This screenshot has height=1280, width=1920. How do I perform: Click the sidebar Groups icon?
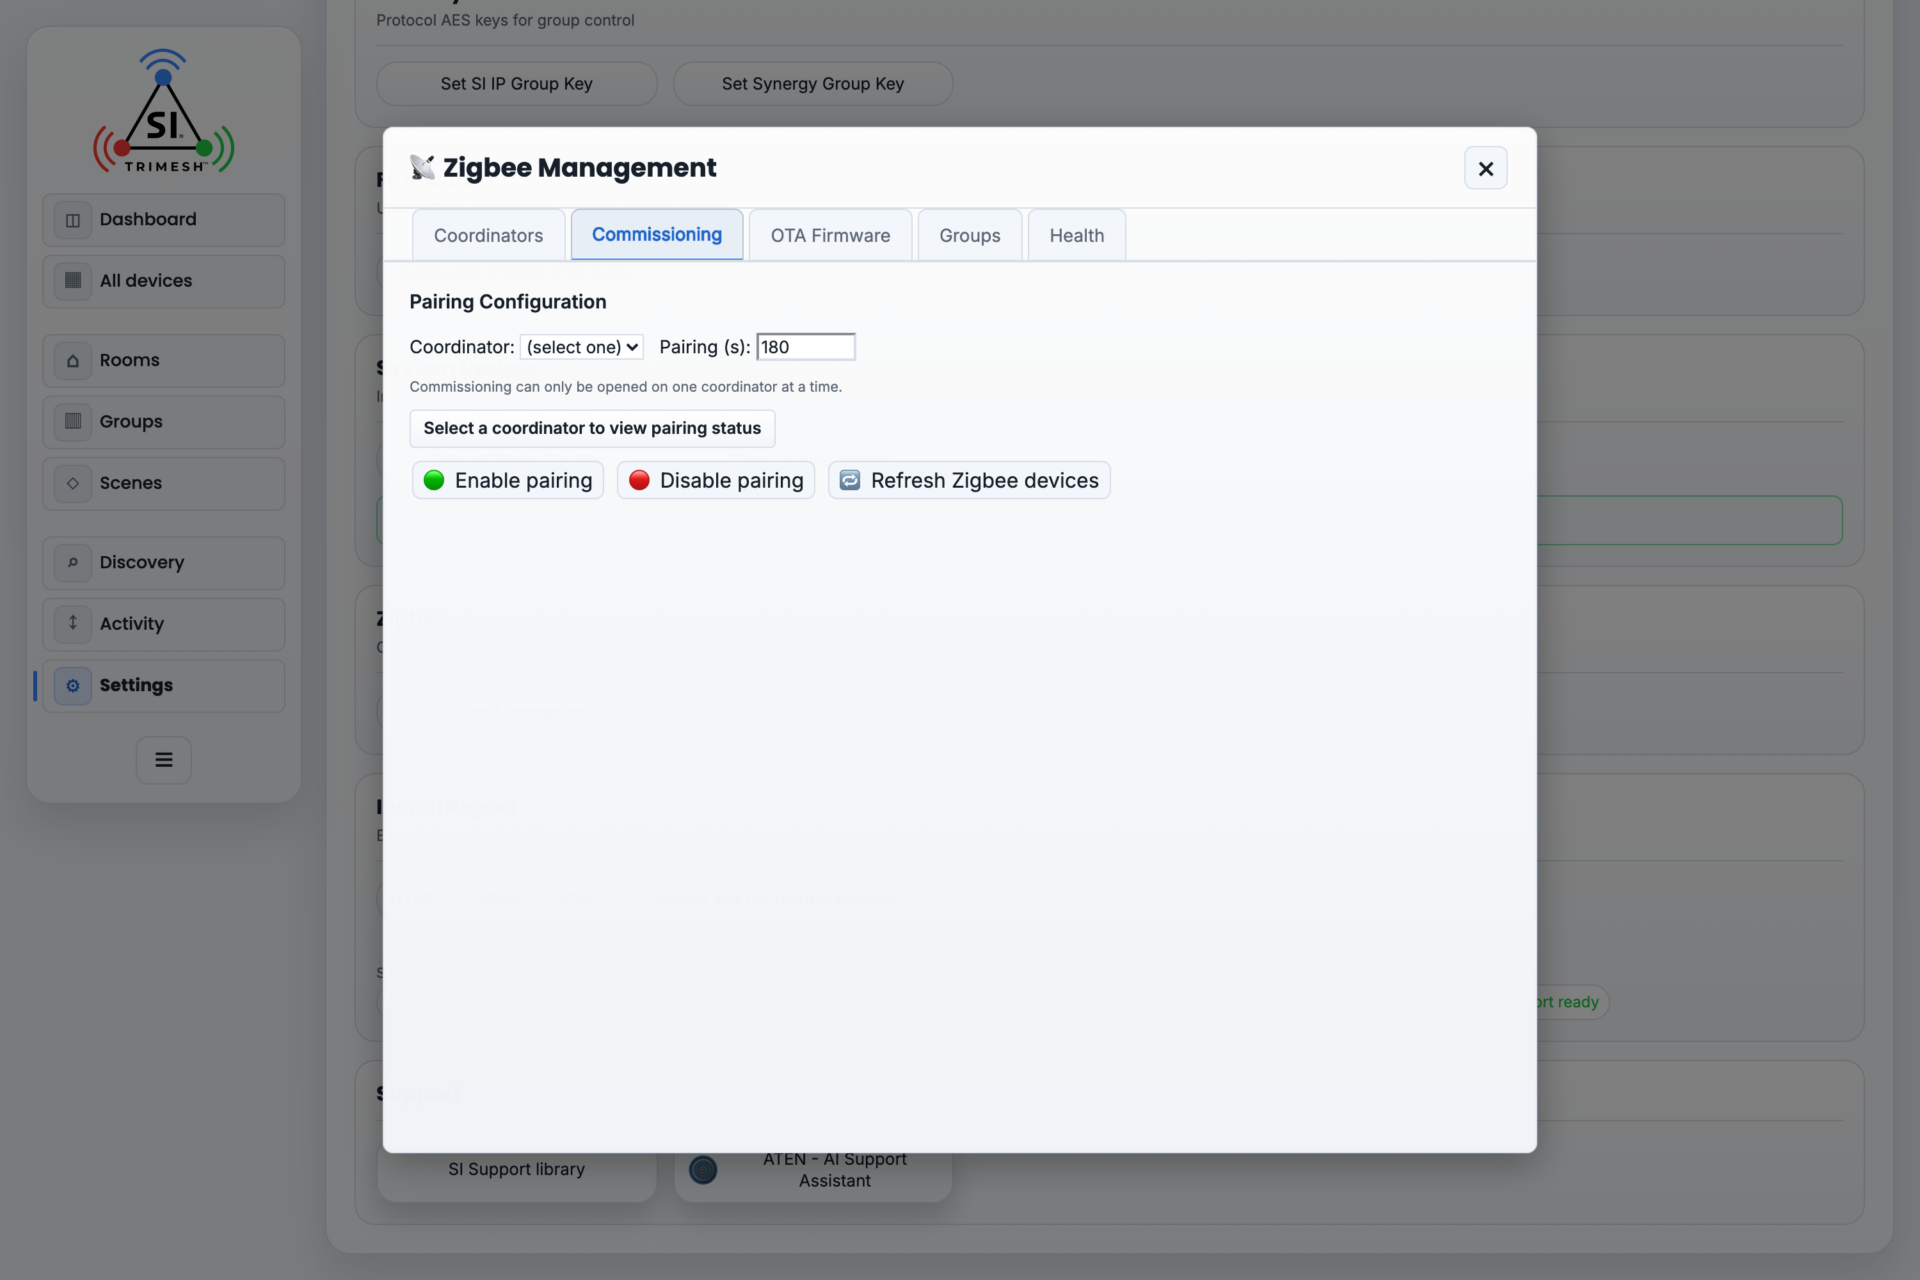[73, 422]
